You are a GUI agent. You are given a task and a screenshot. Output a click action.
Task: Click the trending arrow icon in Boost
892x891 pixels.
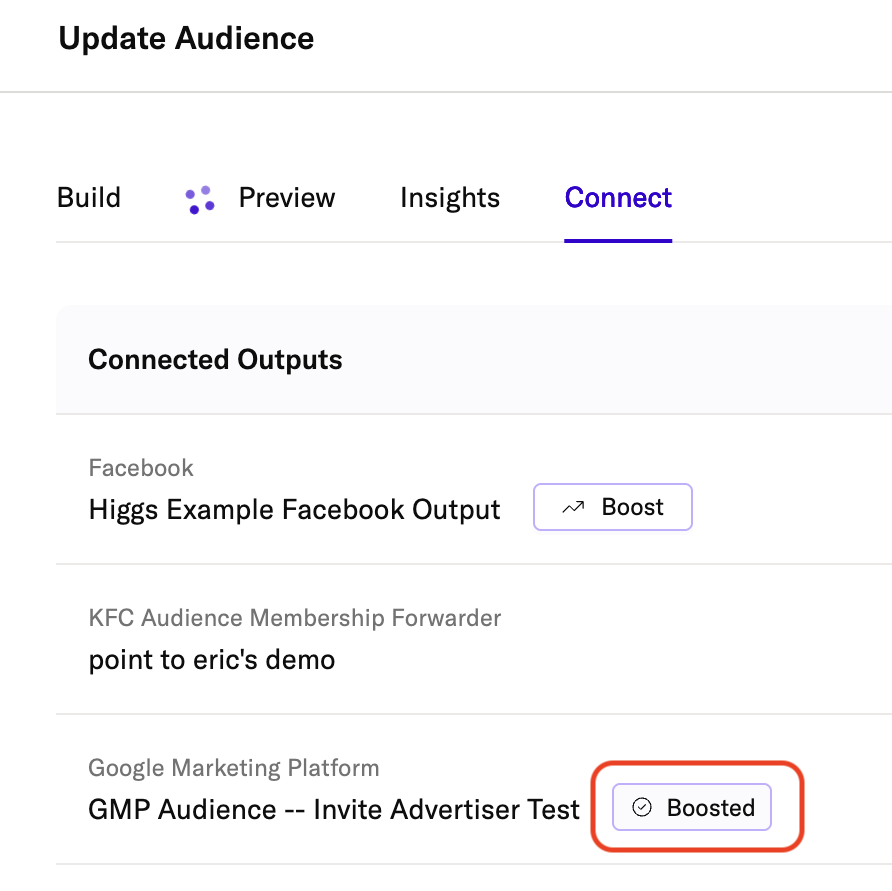(573, 508)
